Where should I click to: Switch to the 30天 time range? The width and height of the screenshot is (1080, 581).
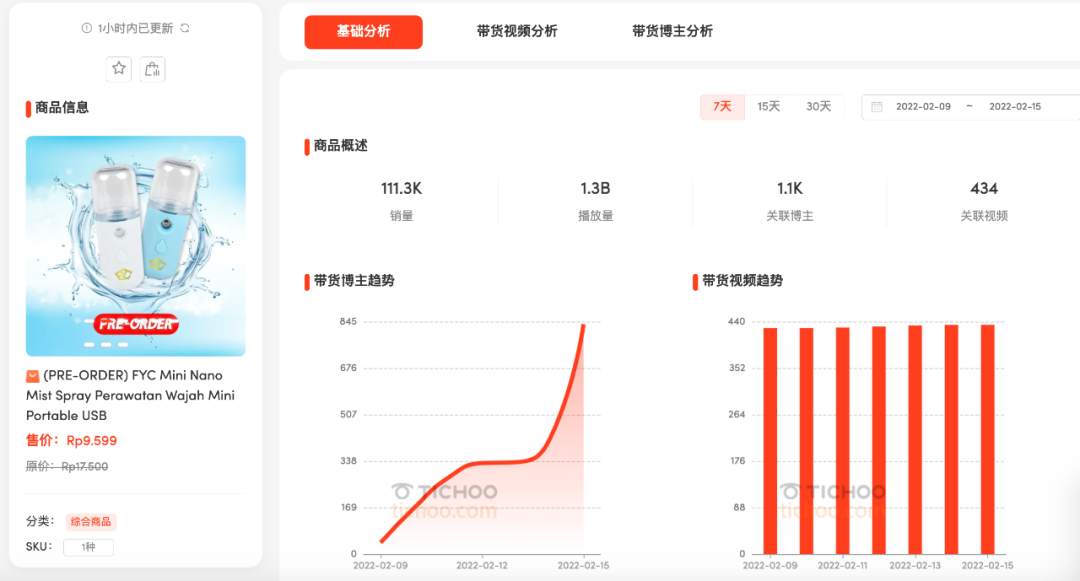pos(818,107)
